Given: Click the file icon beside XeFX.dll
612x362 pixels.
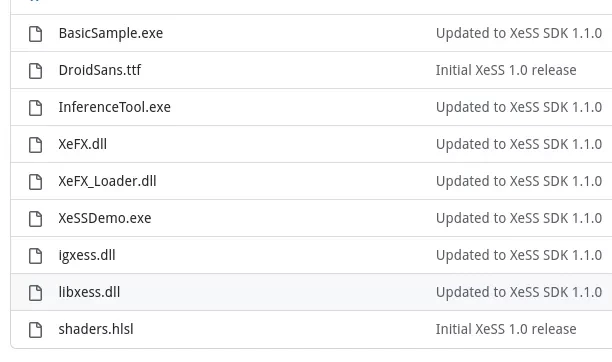Looking at the screenshot, I should pos(36,144).
